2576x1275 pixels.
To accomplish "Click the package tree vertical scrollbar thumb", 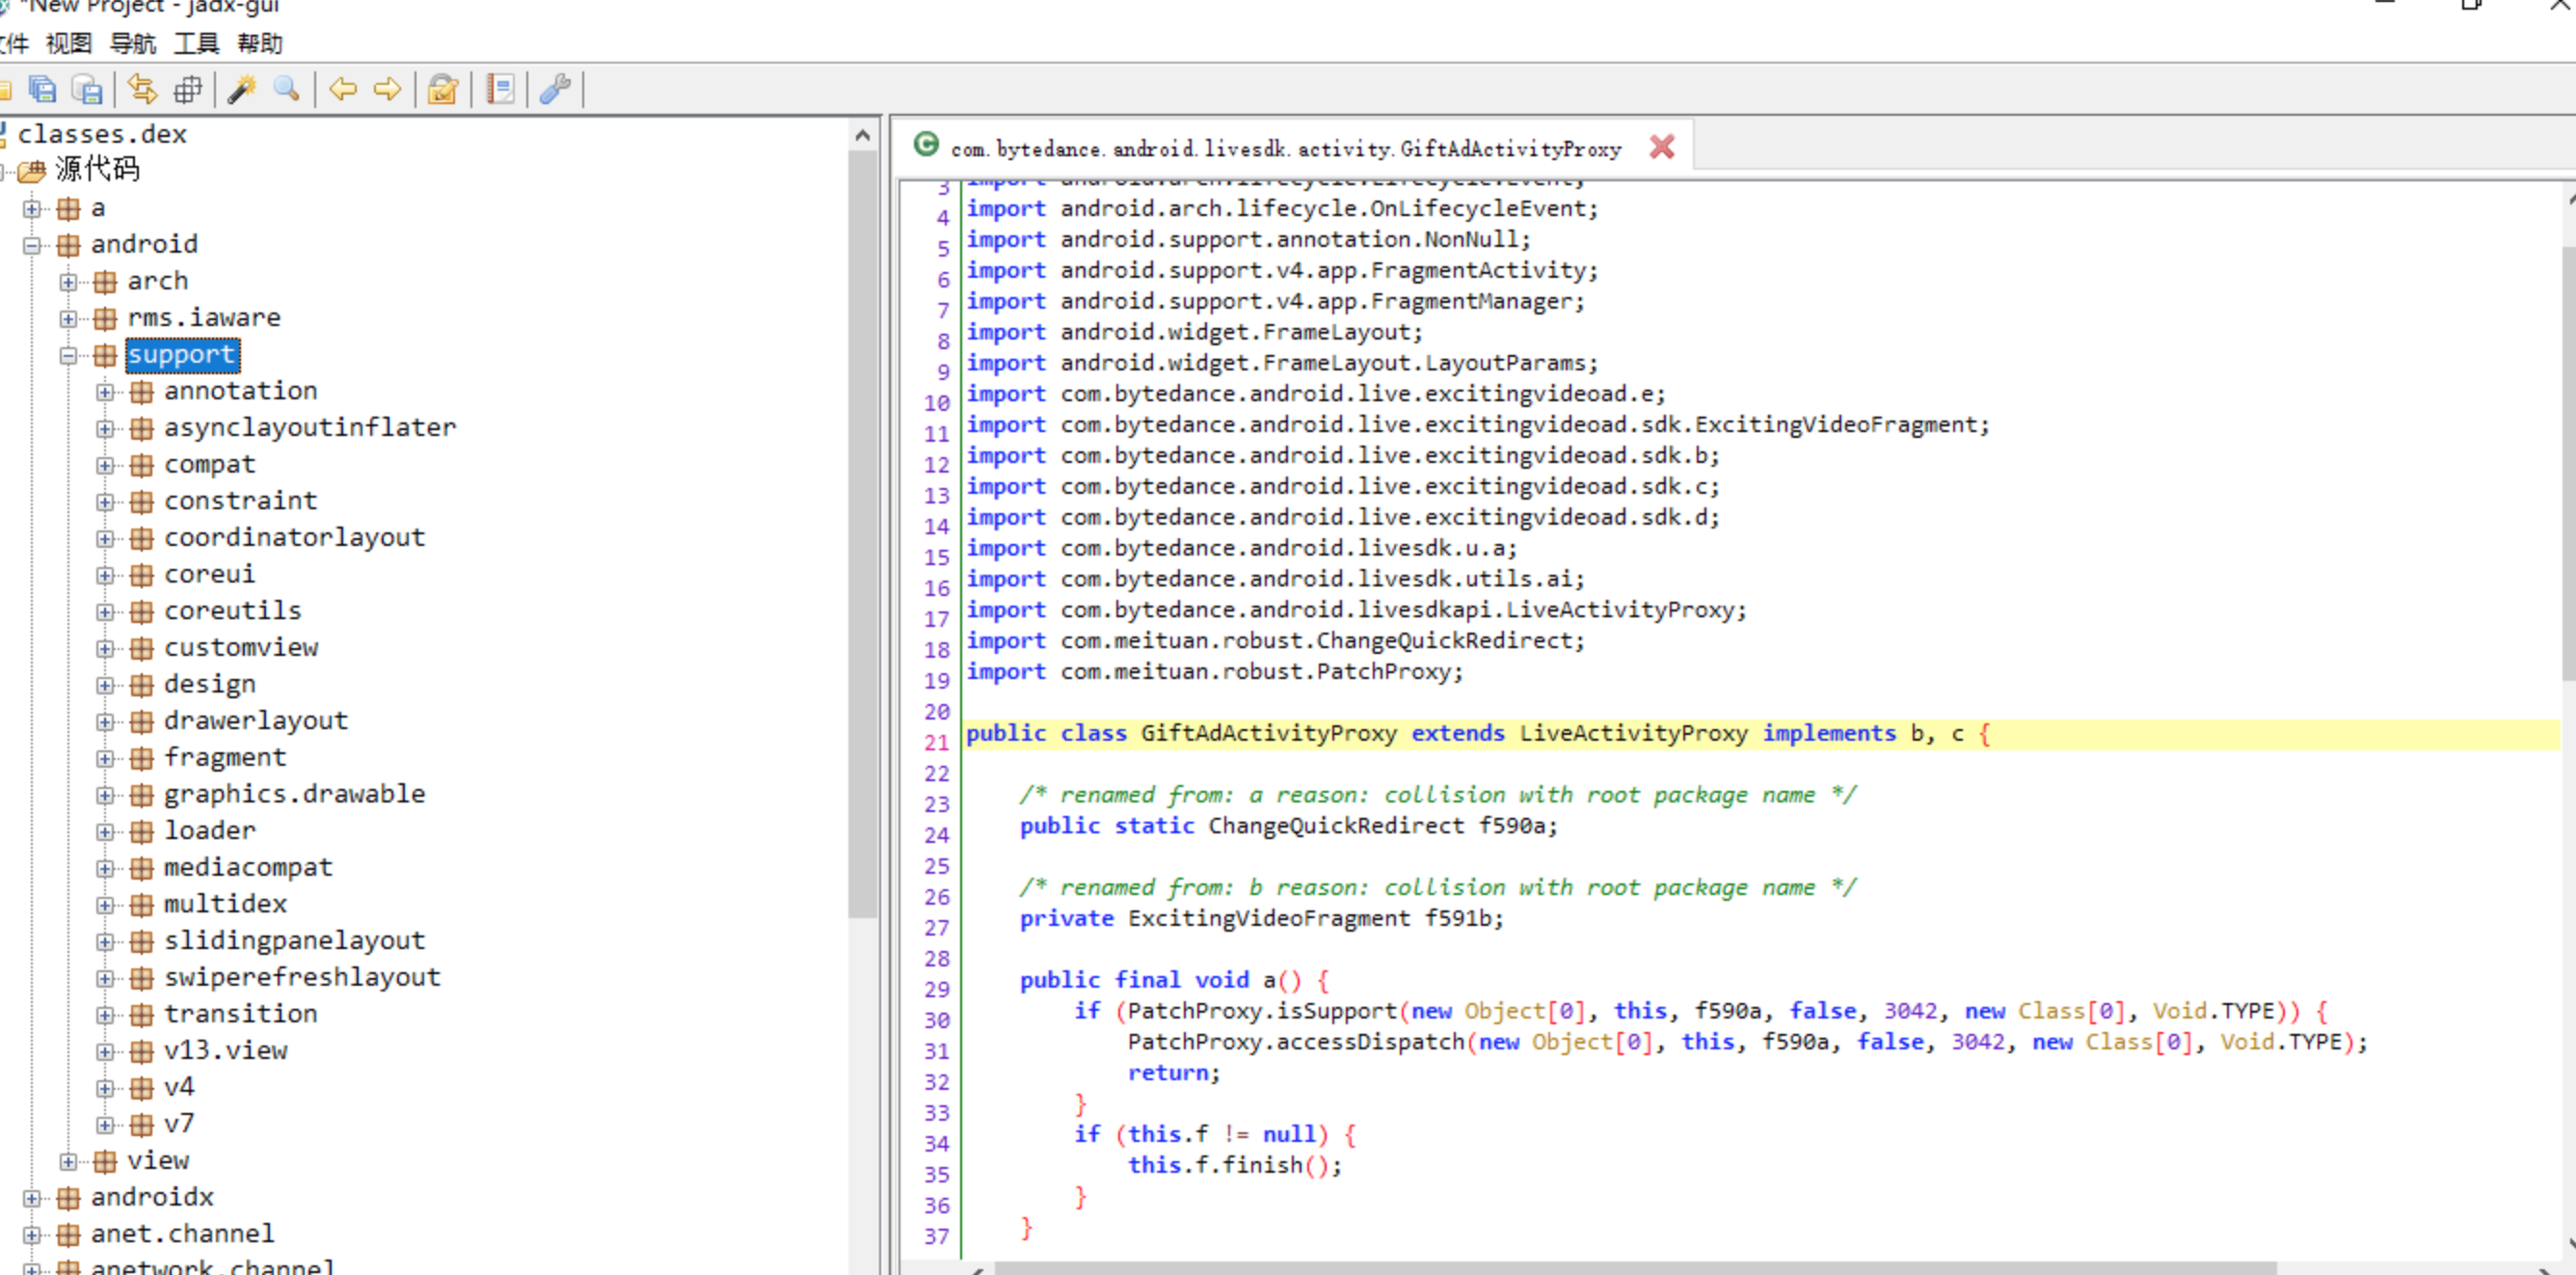I will coord(863,535).
